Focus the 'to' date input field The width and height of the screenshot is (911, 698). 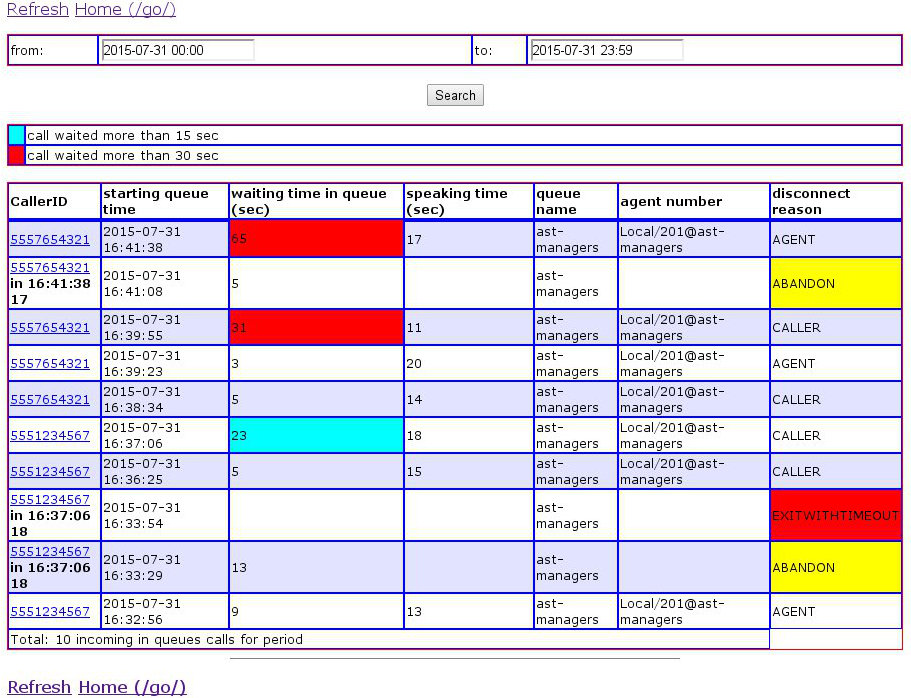click(x=606, y=50)
